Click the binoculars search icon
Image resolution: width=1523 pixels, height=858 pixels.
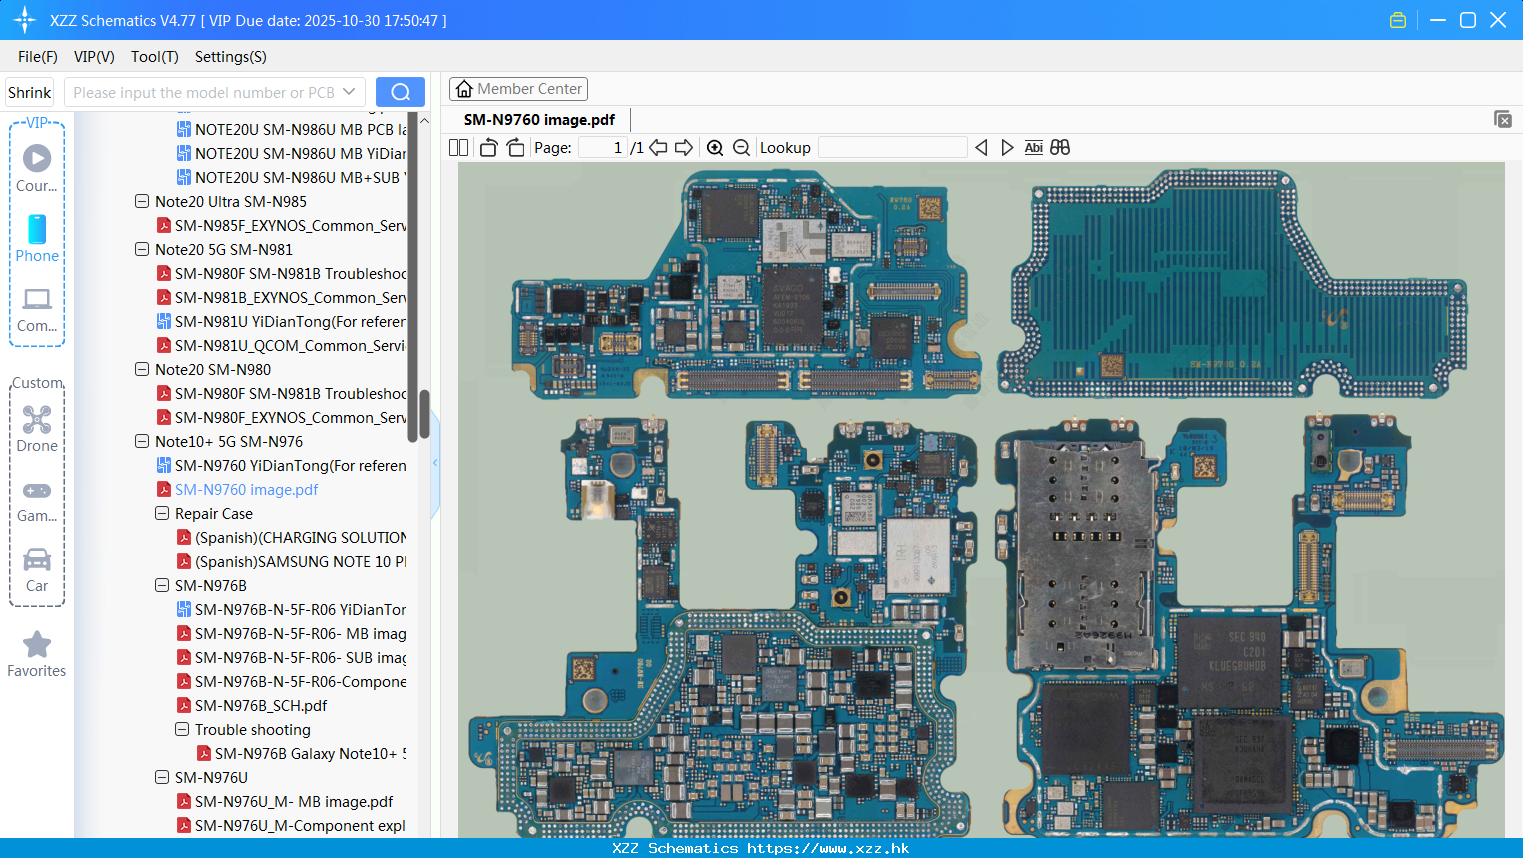pos(1060,148)
